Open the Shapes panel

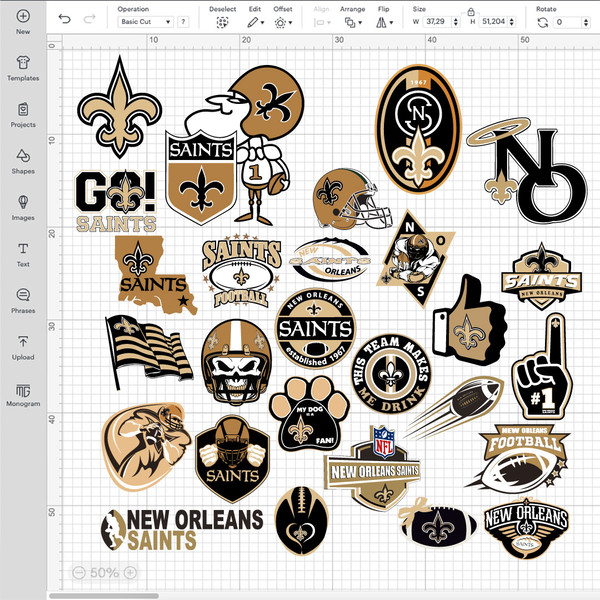coord(23,161)
